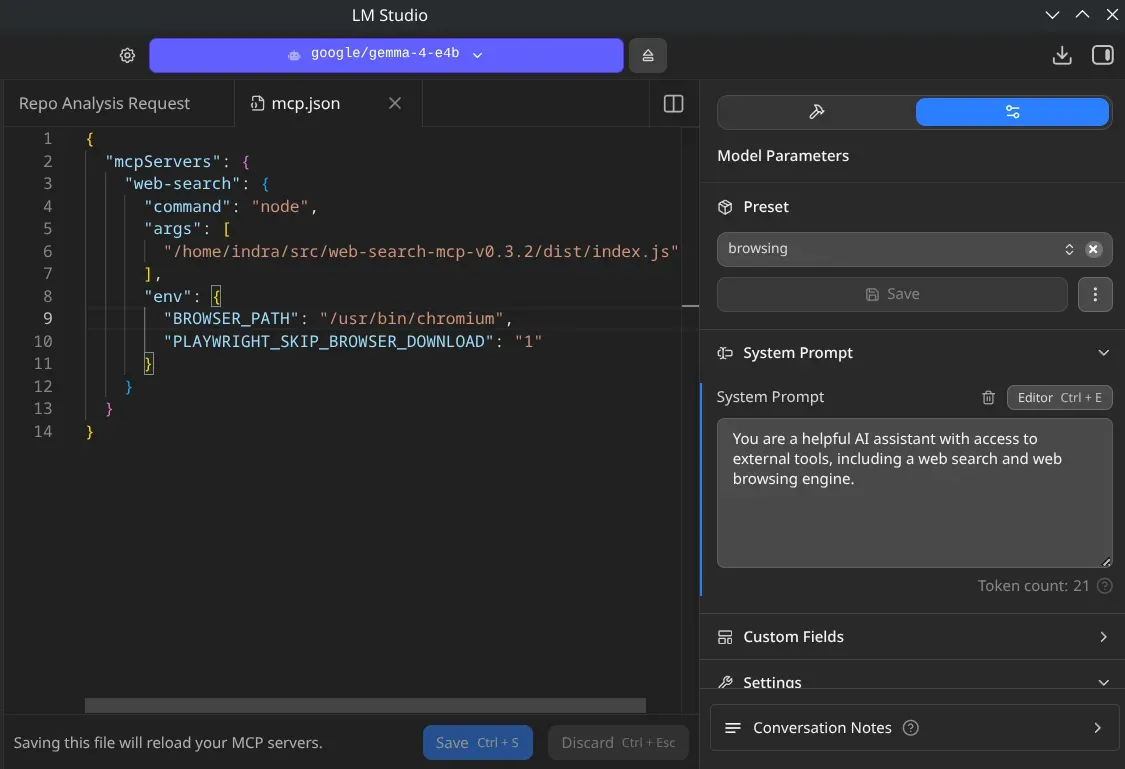This screenshot has width=1125, height=769.
Task: Show Conversation Notes help icon
Action: (910, 727)
